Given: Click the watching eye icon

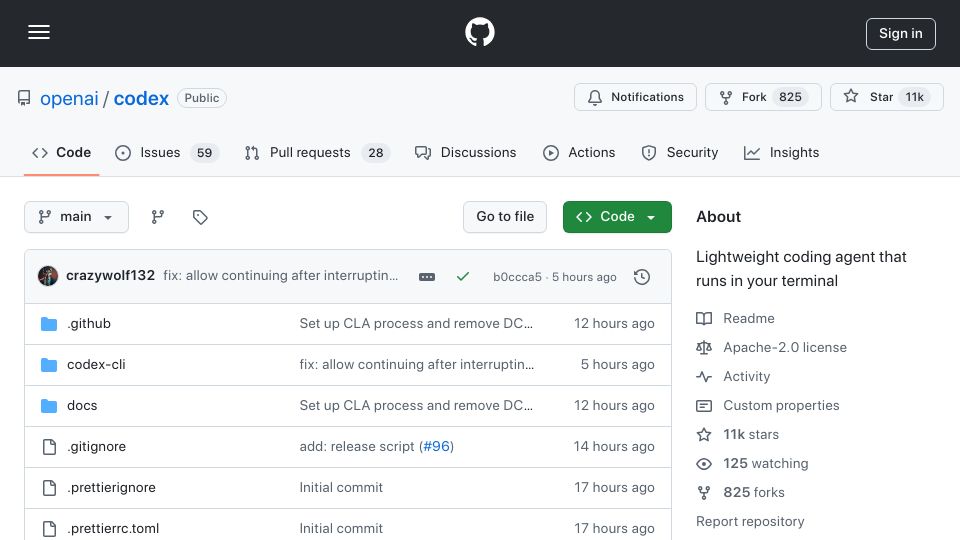Looking at the screenshot, I should (704, 464).
